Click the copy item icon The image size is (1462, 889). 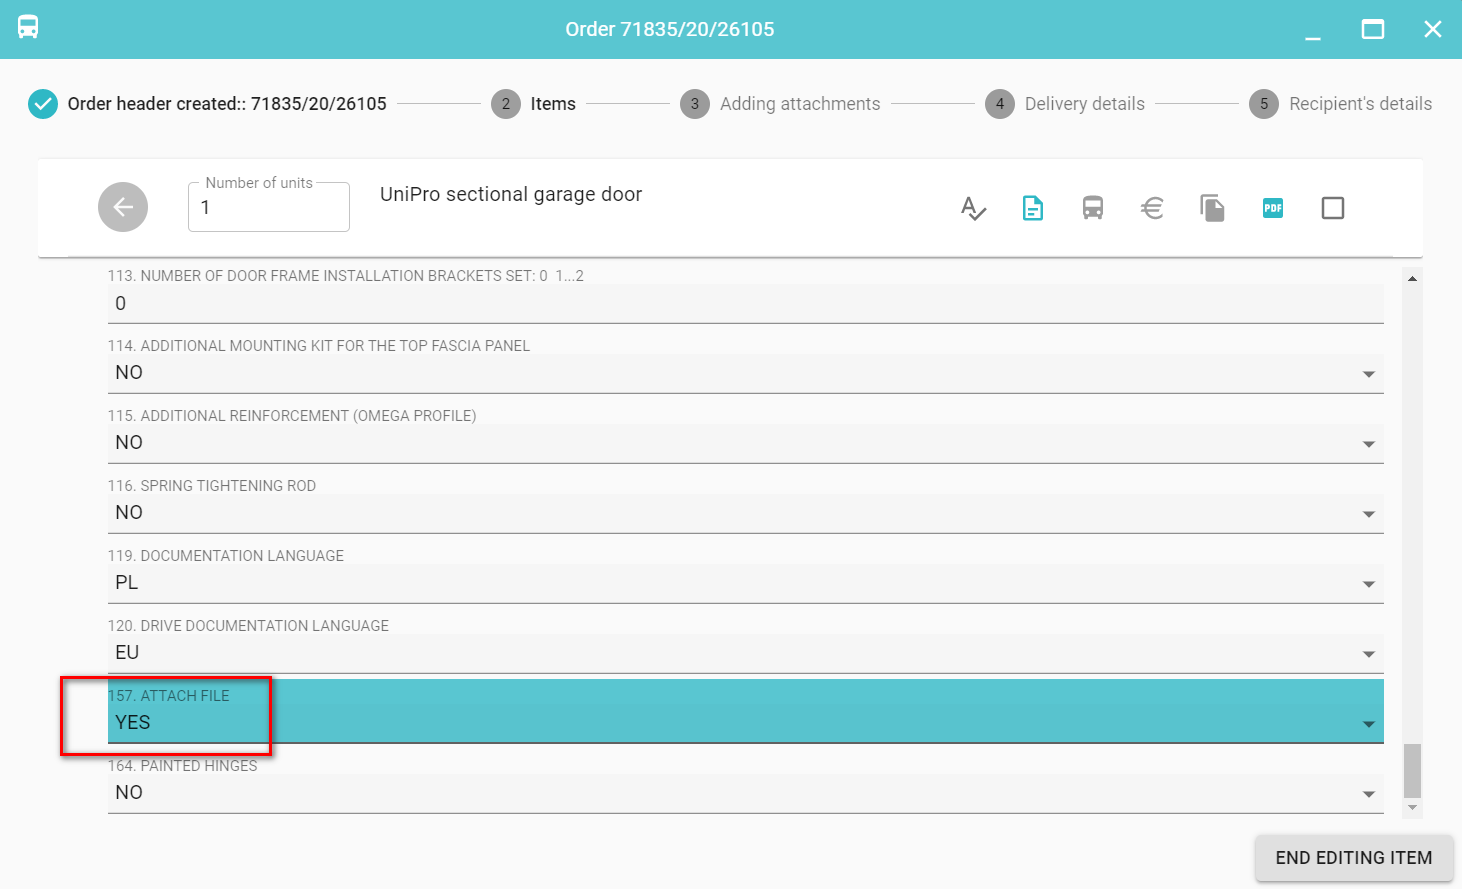(1212, 208)
